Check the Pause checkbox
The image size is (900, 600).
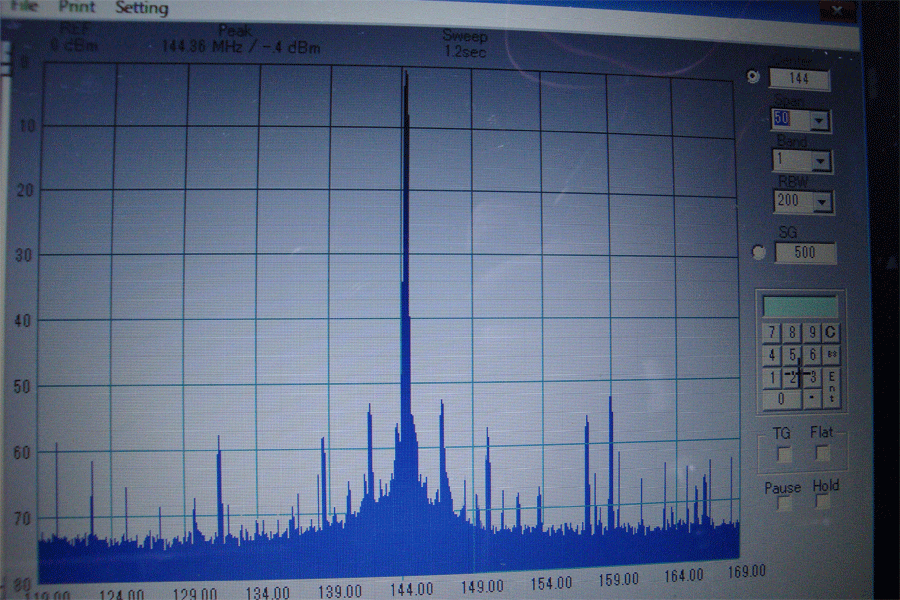pyautogui.click(x=784, y=503)
